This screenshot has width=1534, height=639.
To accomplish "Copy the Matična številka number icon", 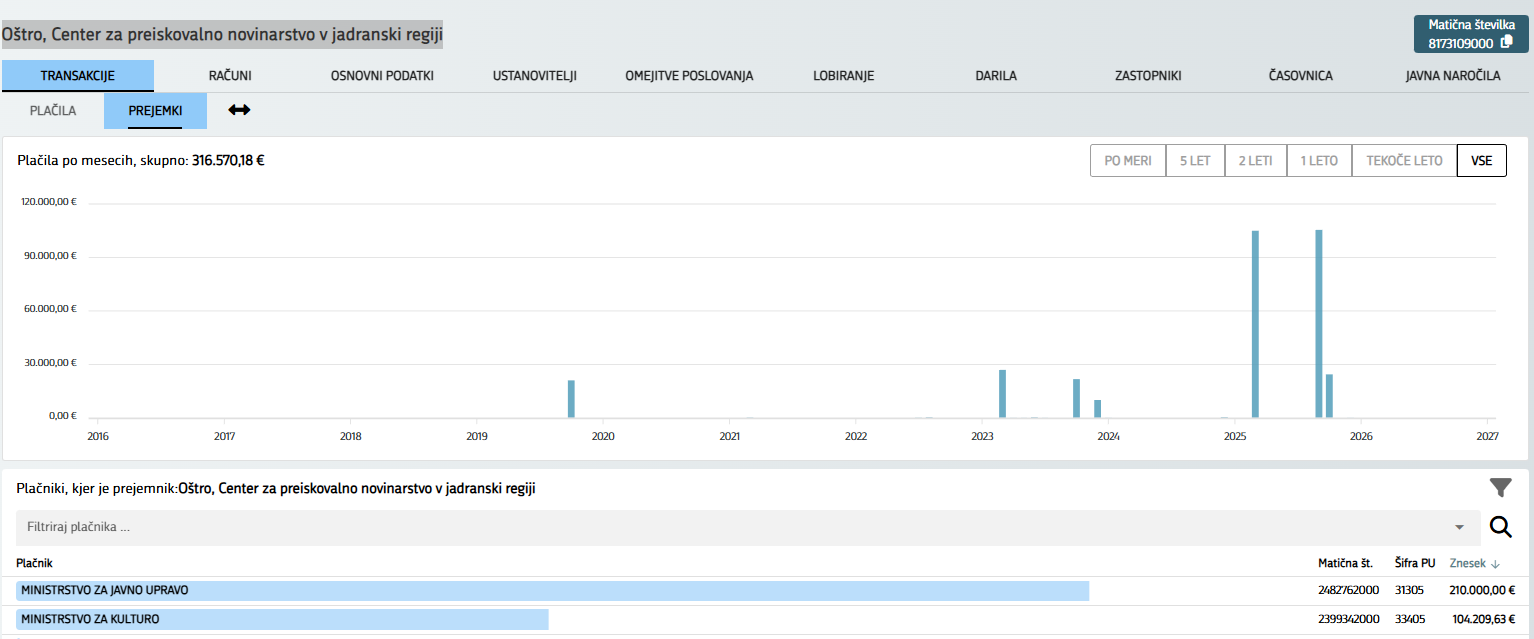I will 1507,43.
